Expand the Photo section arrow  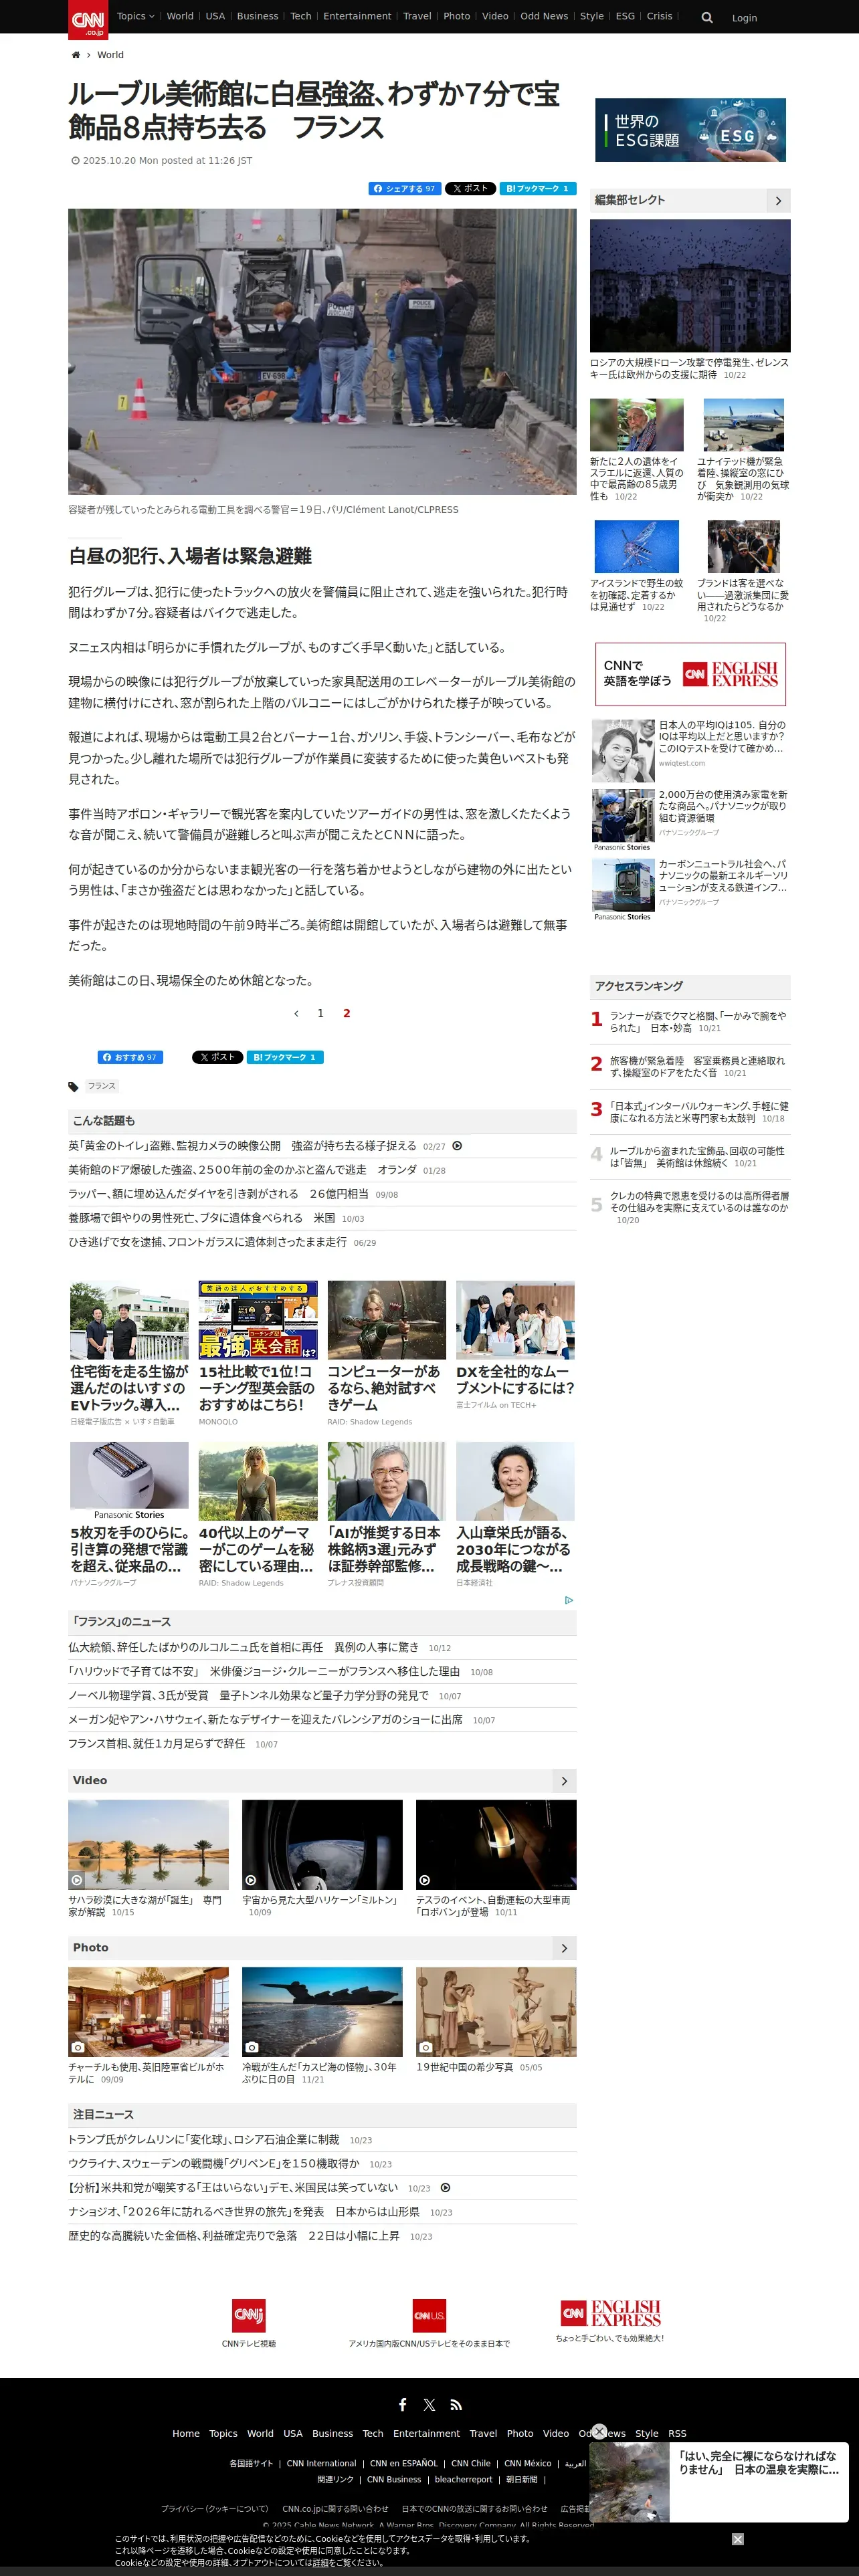tap(564, 1948)
